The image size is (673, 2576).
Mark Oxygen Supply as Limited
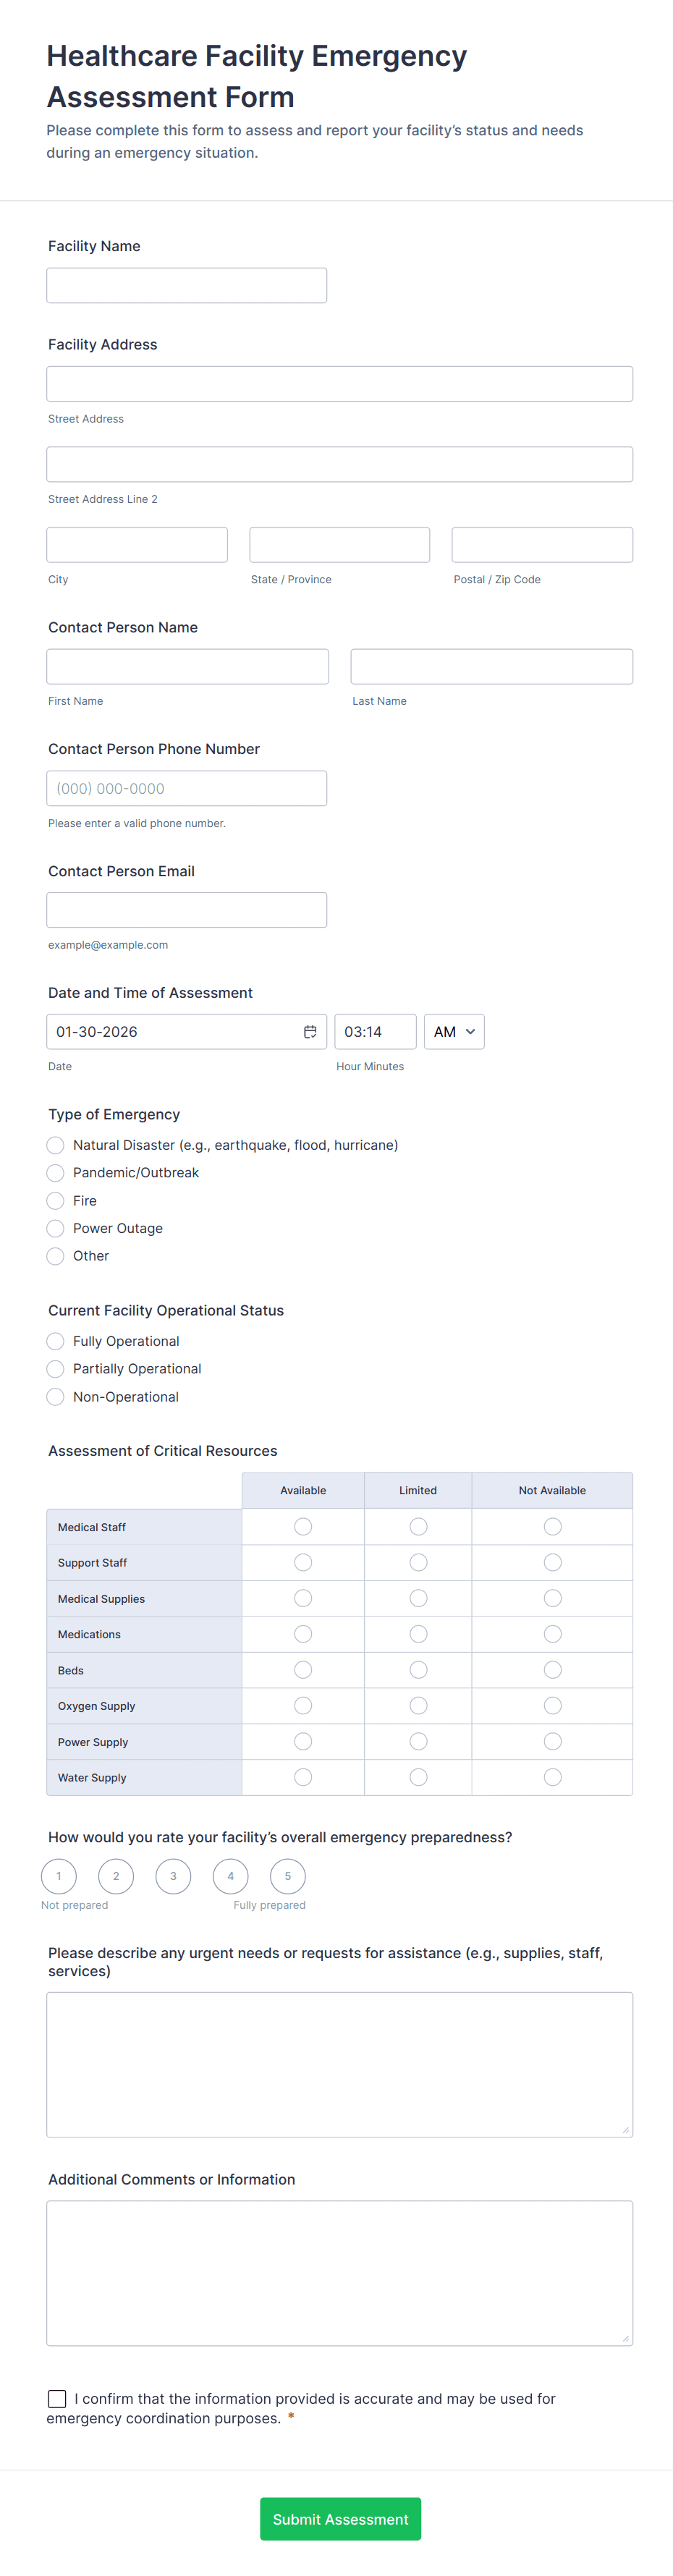pyautogui.click(x=418, y=1706)
